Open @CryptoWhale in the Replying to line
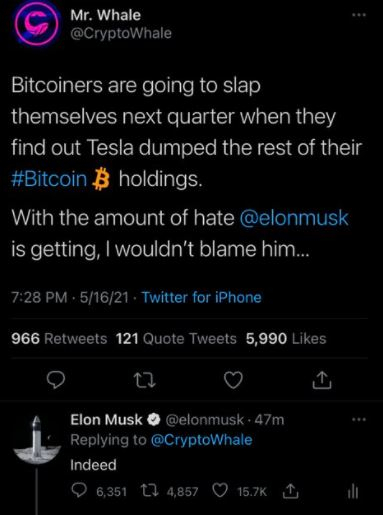 (x=201, y=440)
